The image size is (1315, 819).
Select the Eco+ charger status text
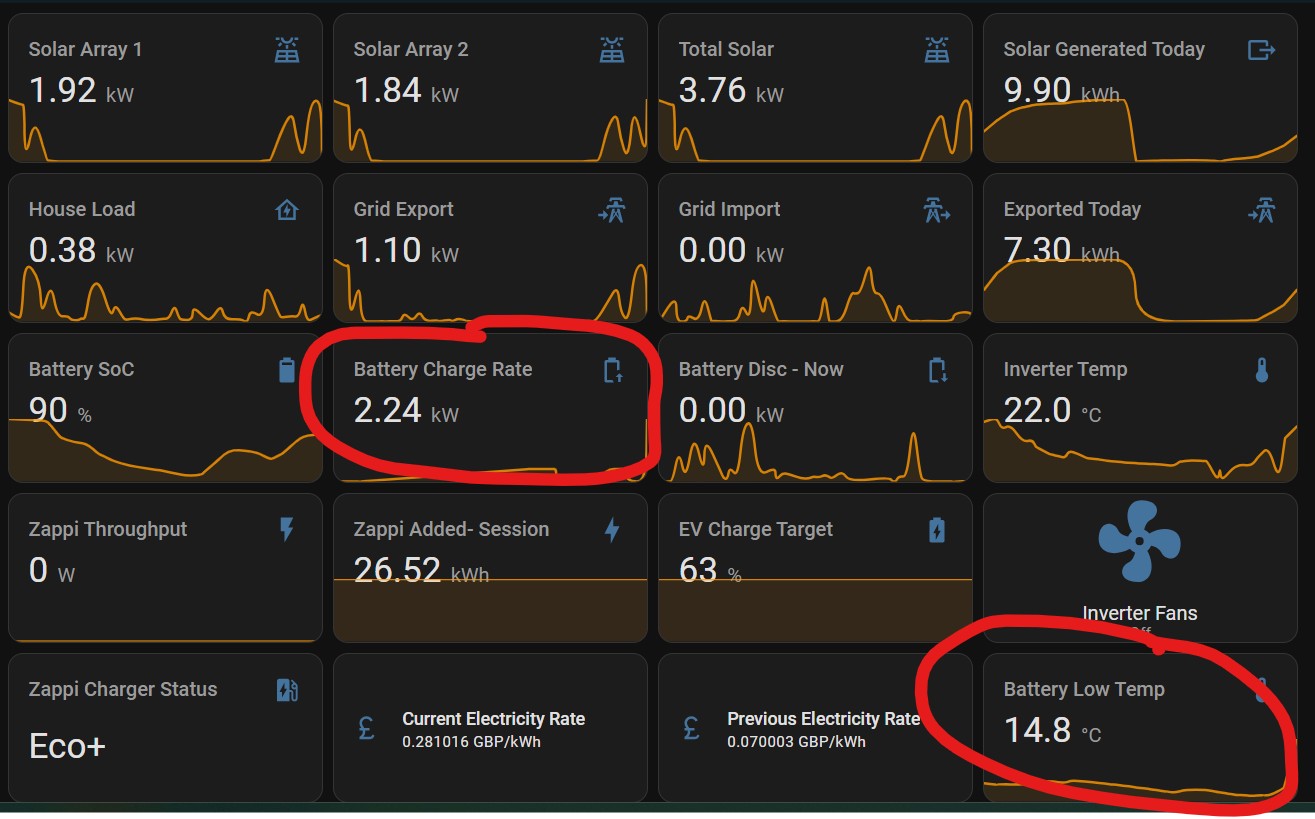[67, 746]
